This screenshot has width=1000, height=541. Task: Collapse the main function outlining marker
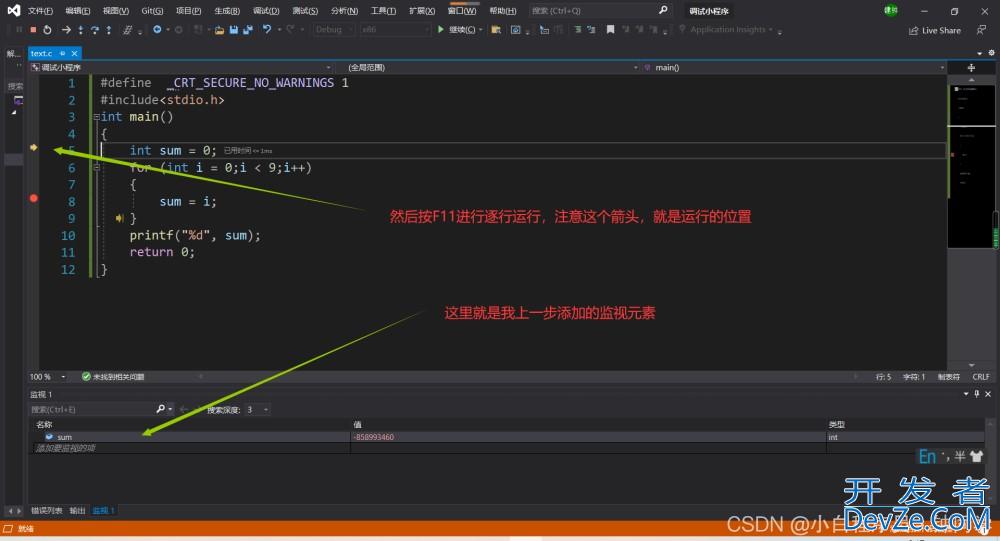point(96,117)
